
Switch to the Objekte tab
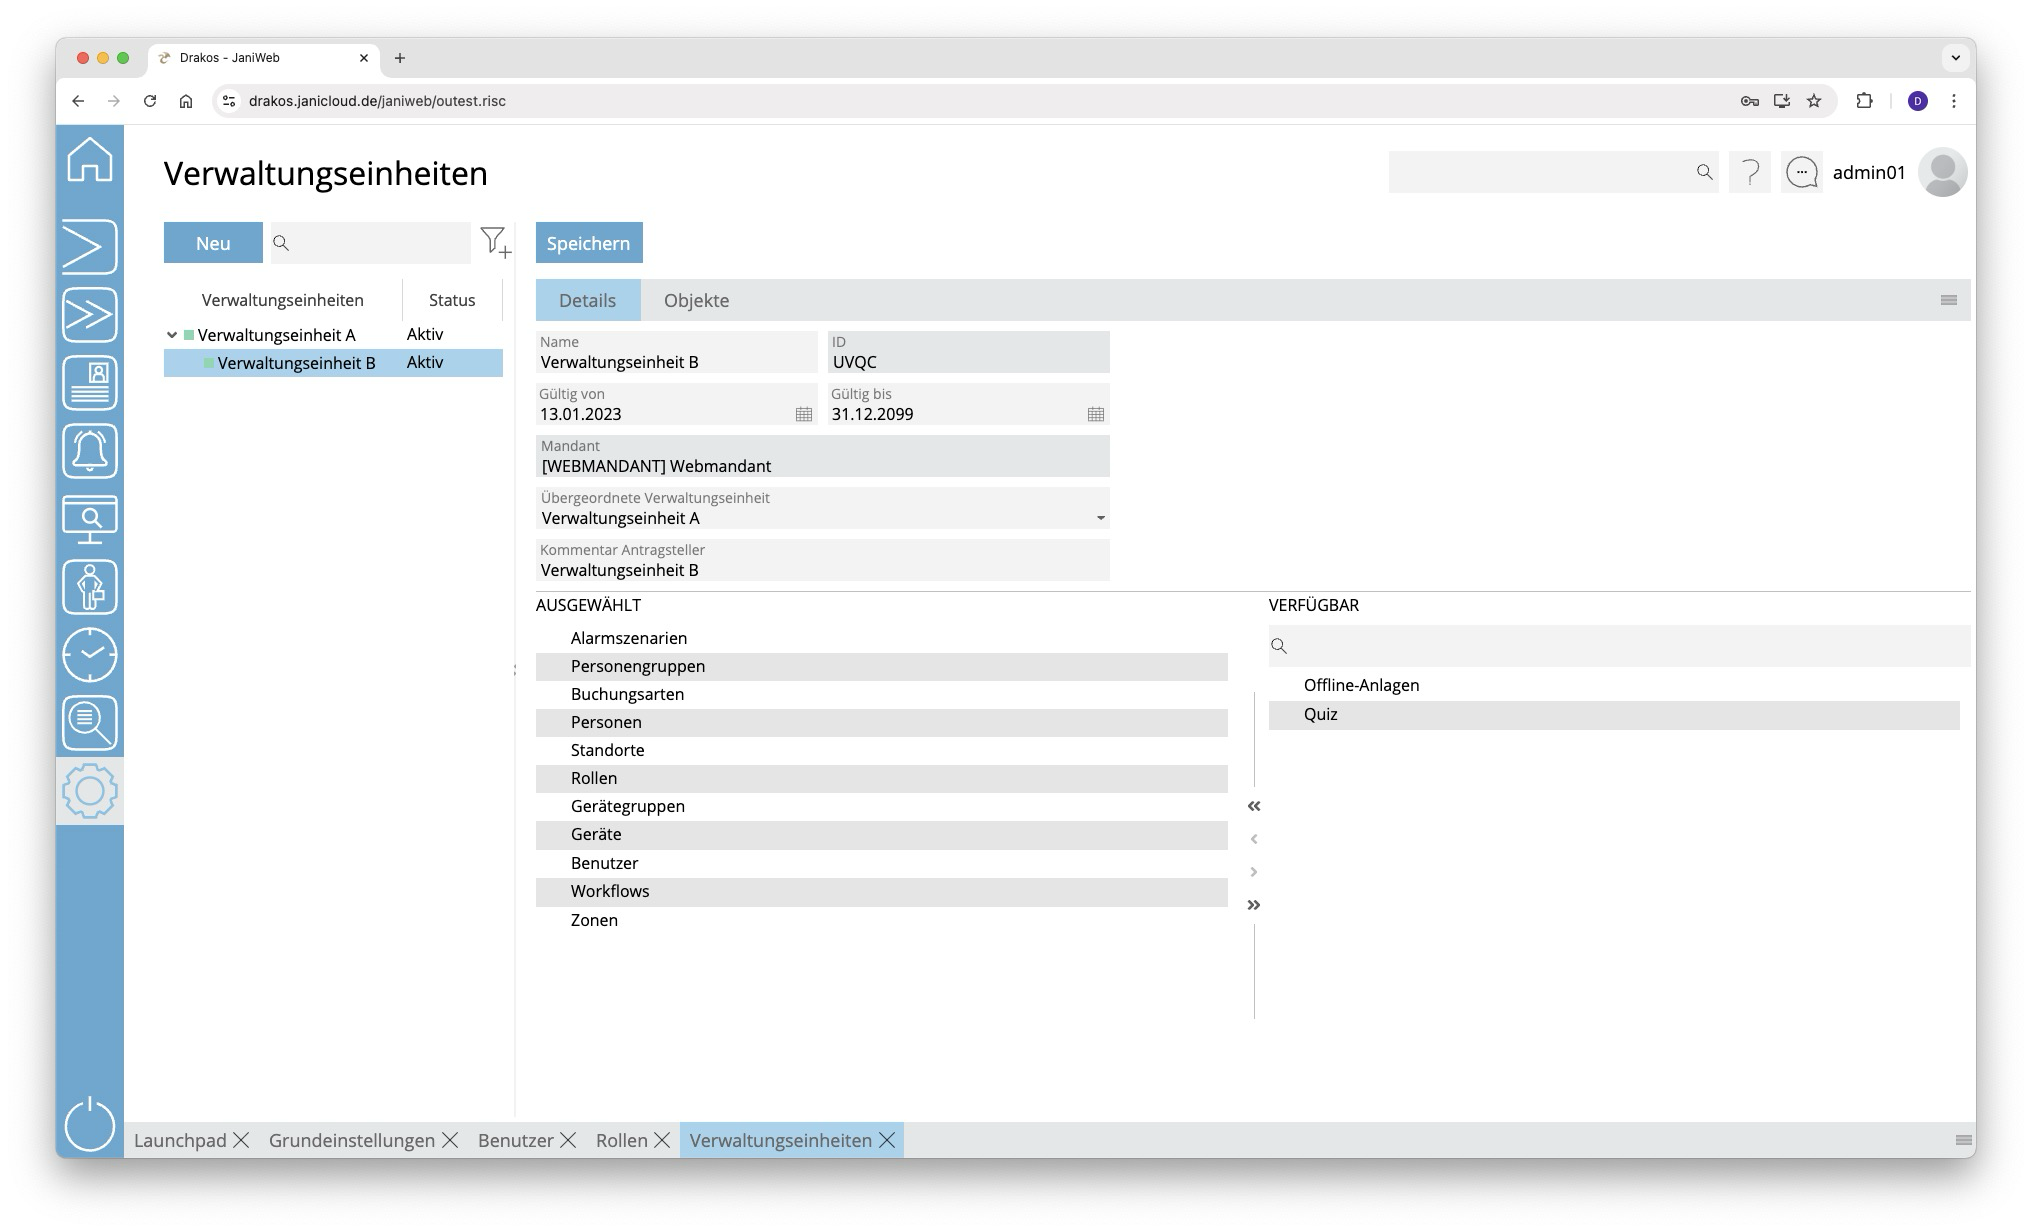pos(696,301)
